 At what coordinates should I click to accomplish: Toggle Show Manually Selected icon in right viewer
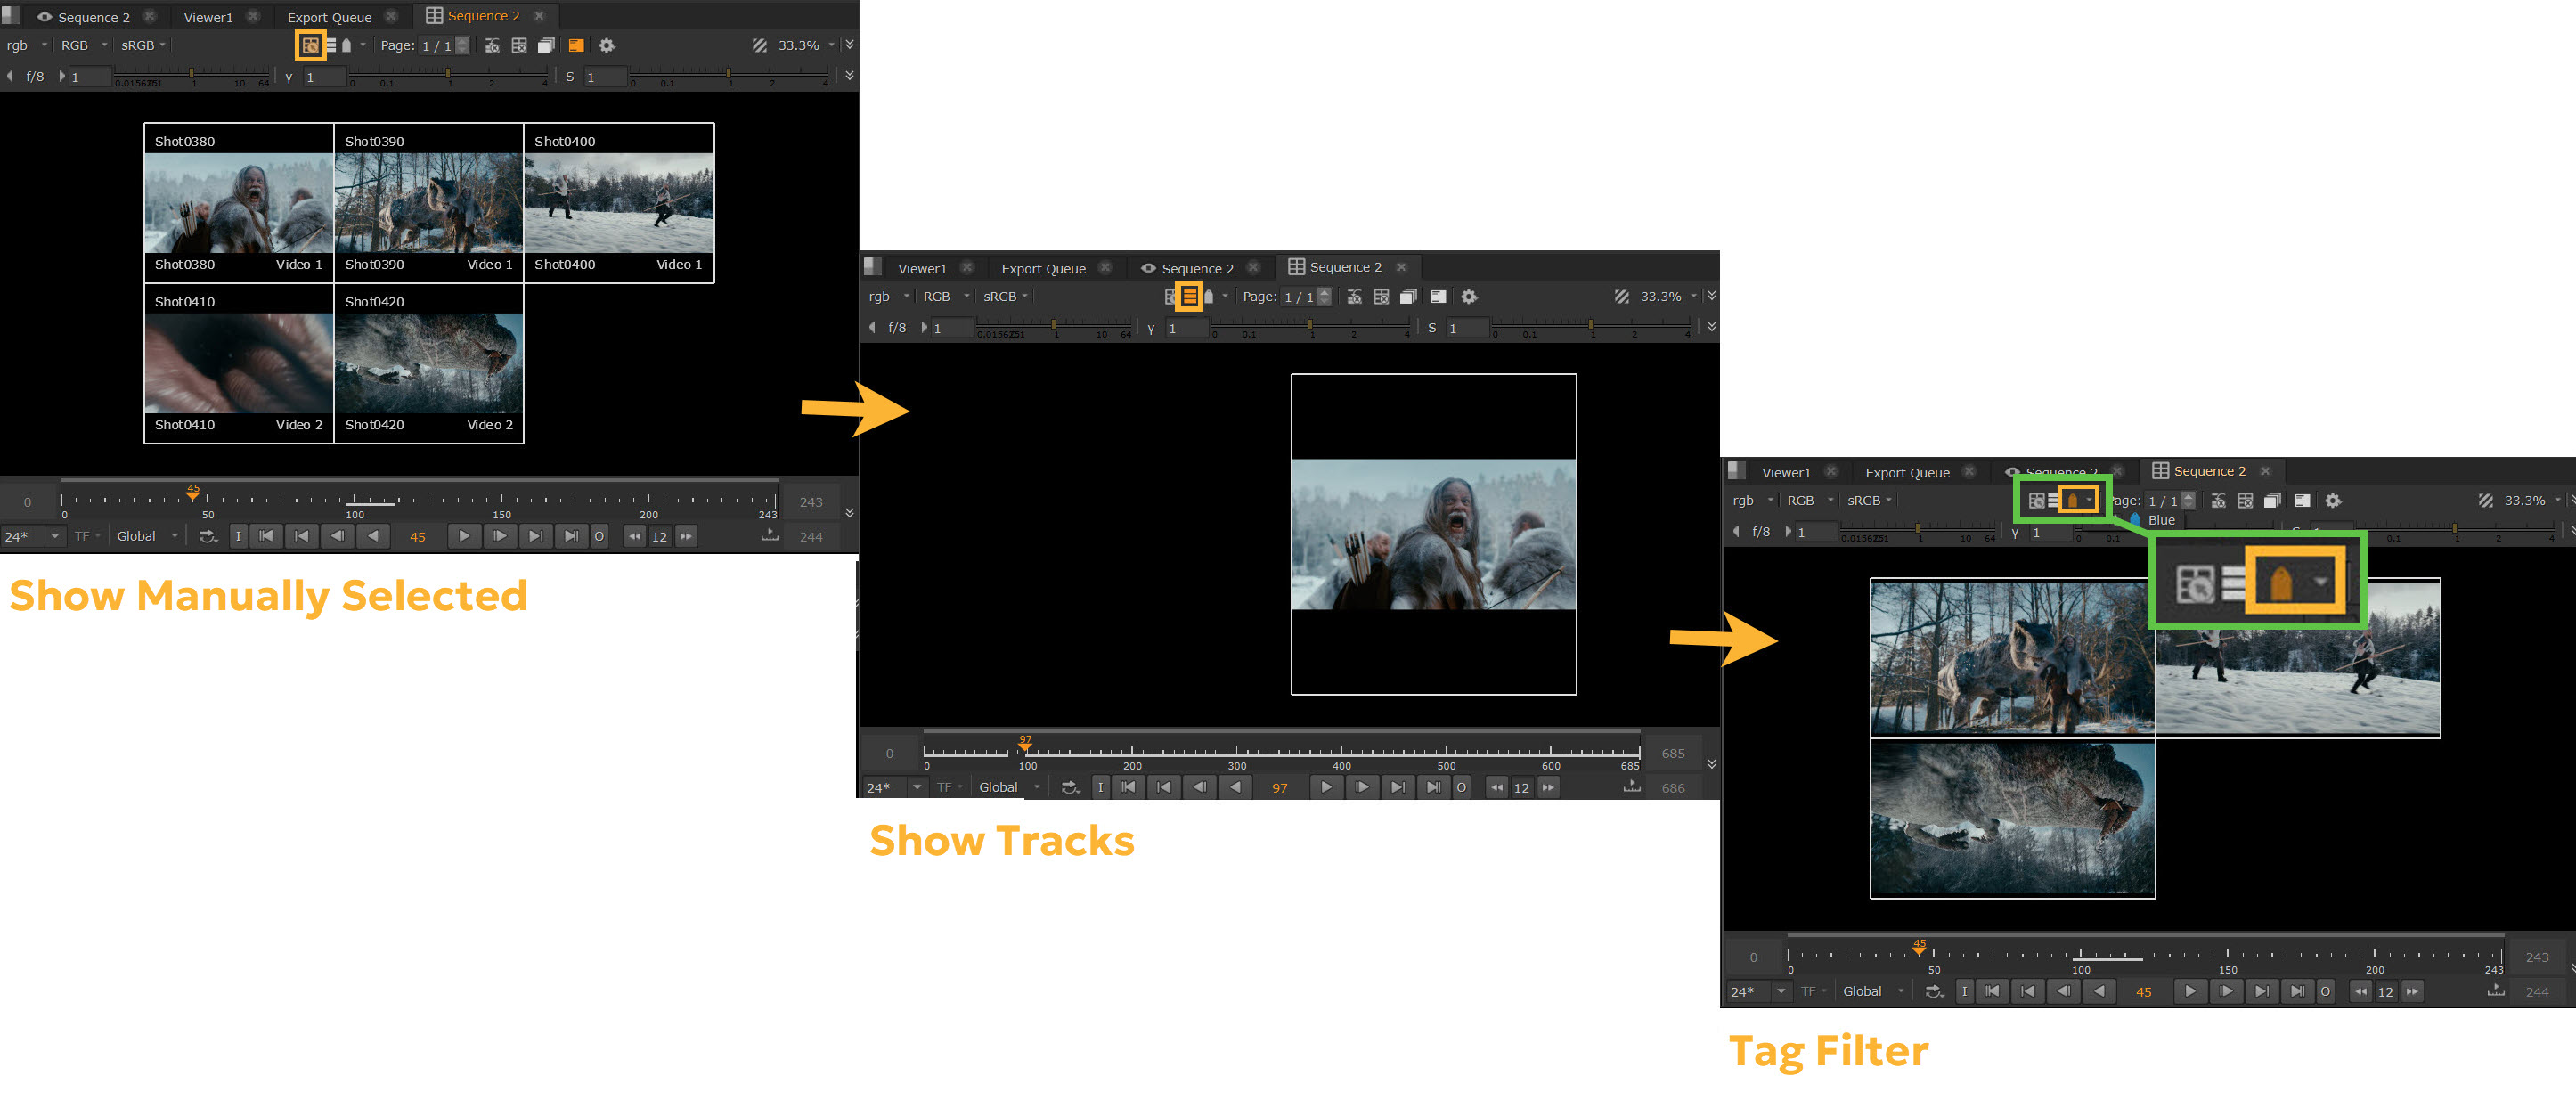2036,500
